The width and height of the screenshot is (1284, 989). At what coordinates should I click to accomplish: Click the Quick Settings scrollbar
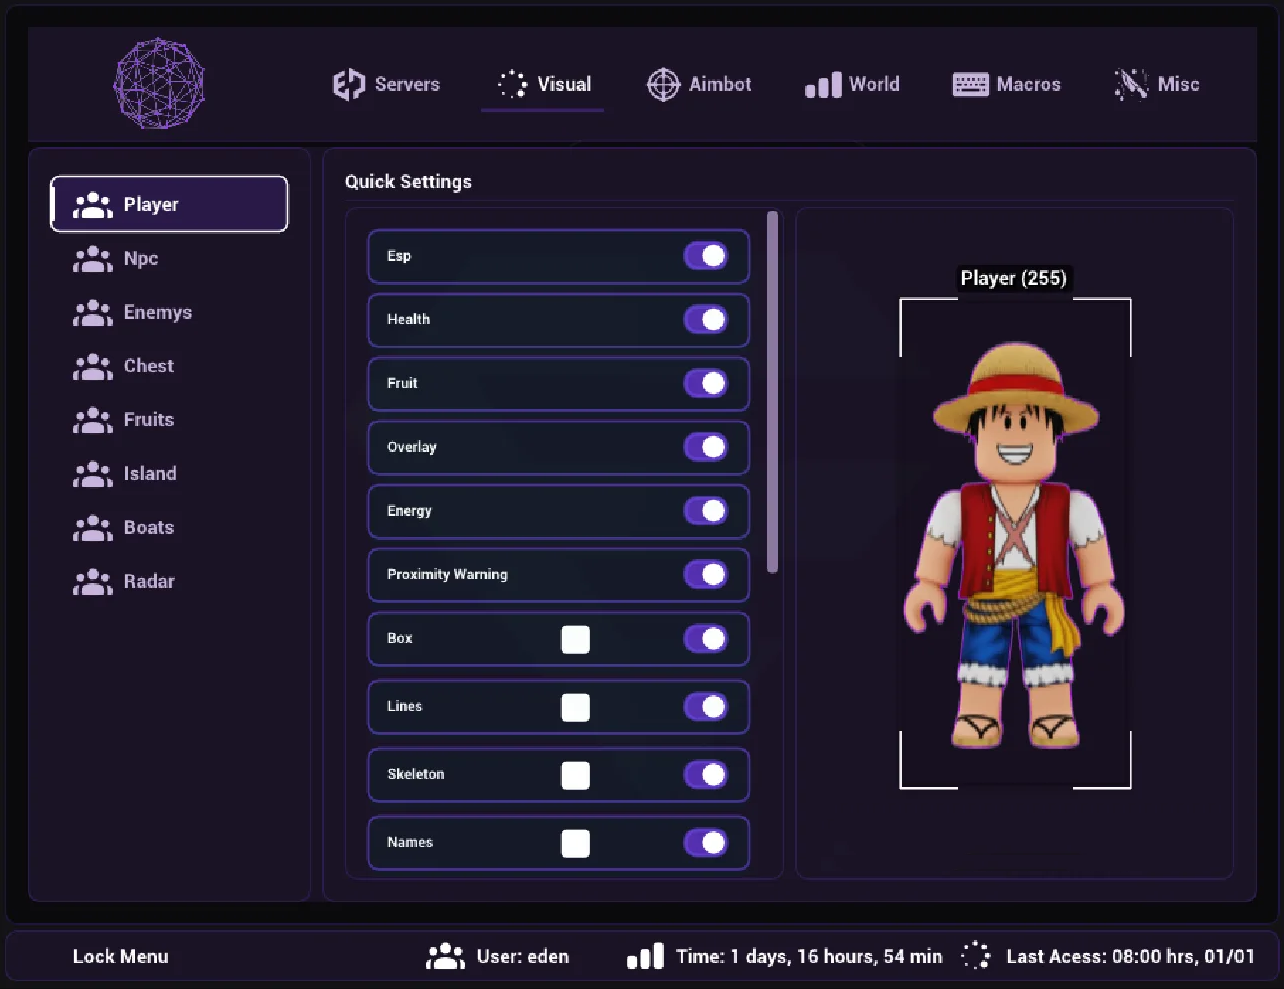772,392
